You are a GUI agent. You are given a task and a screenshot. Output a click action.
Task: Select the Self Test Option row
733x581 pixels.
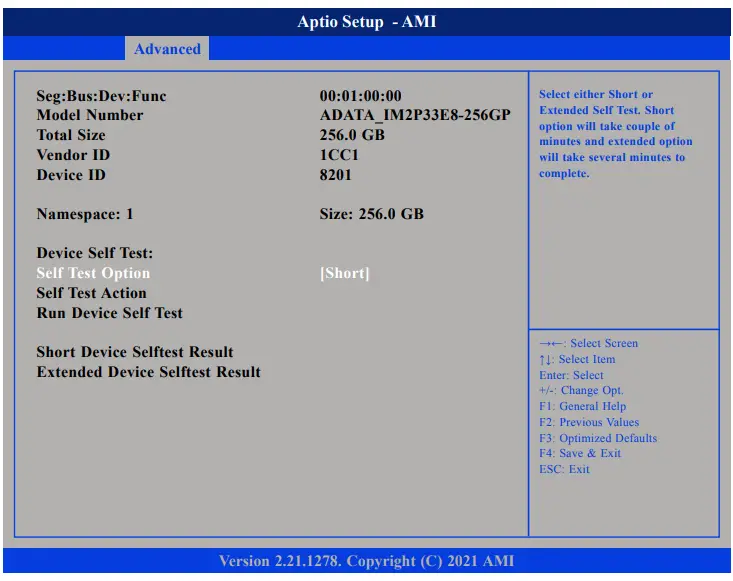pos(93,273)
